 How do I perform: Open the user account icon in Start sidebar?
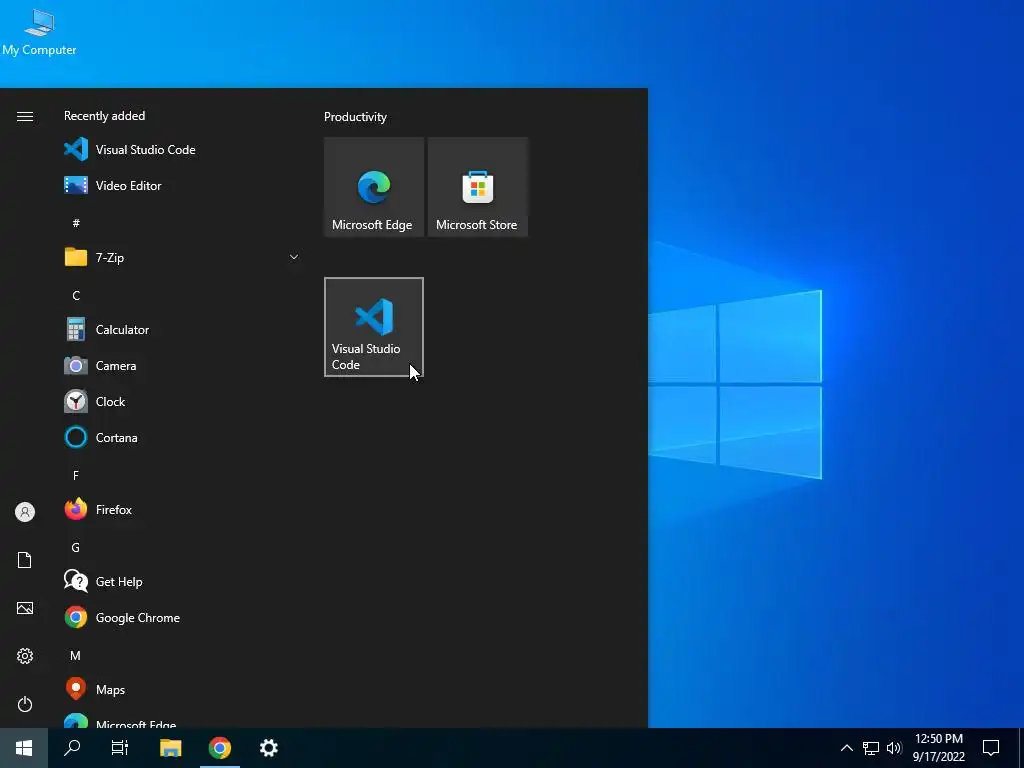[x=25, y=512]
